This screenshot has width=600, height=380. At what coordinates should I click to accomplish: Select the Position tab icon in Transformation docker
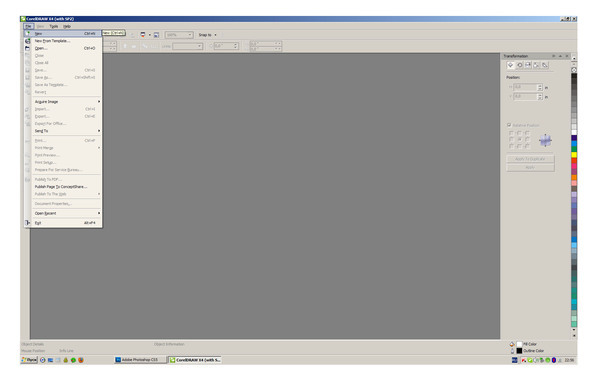(x=510, y=65)
